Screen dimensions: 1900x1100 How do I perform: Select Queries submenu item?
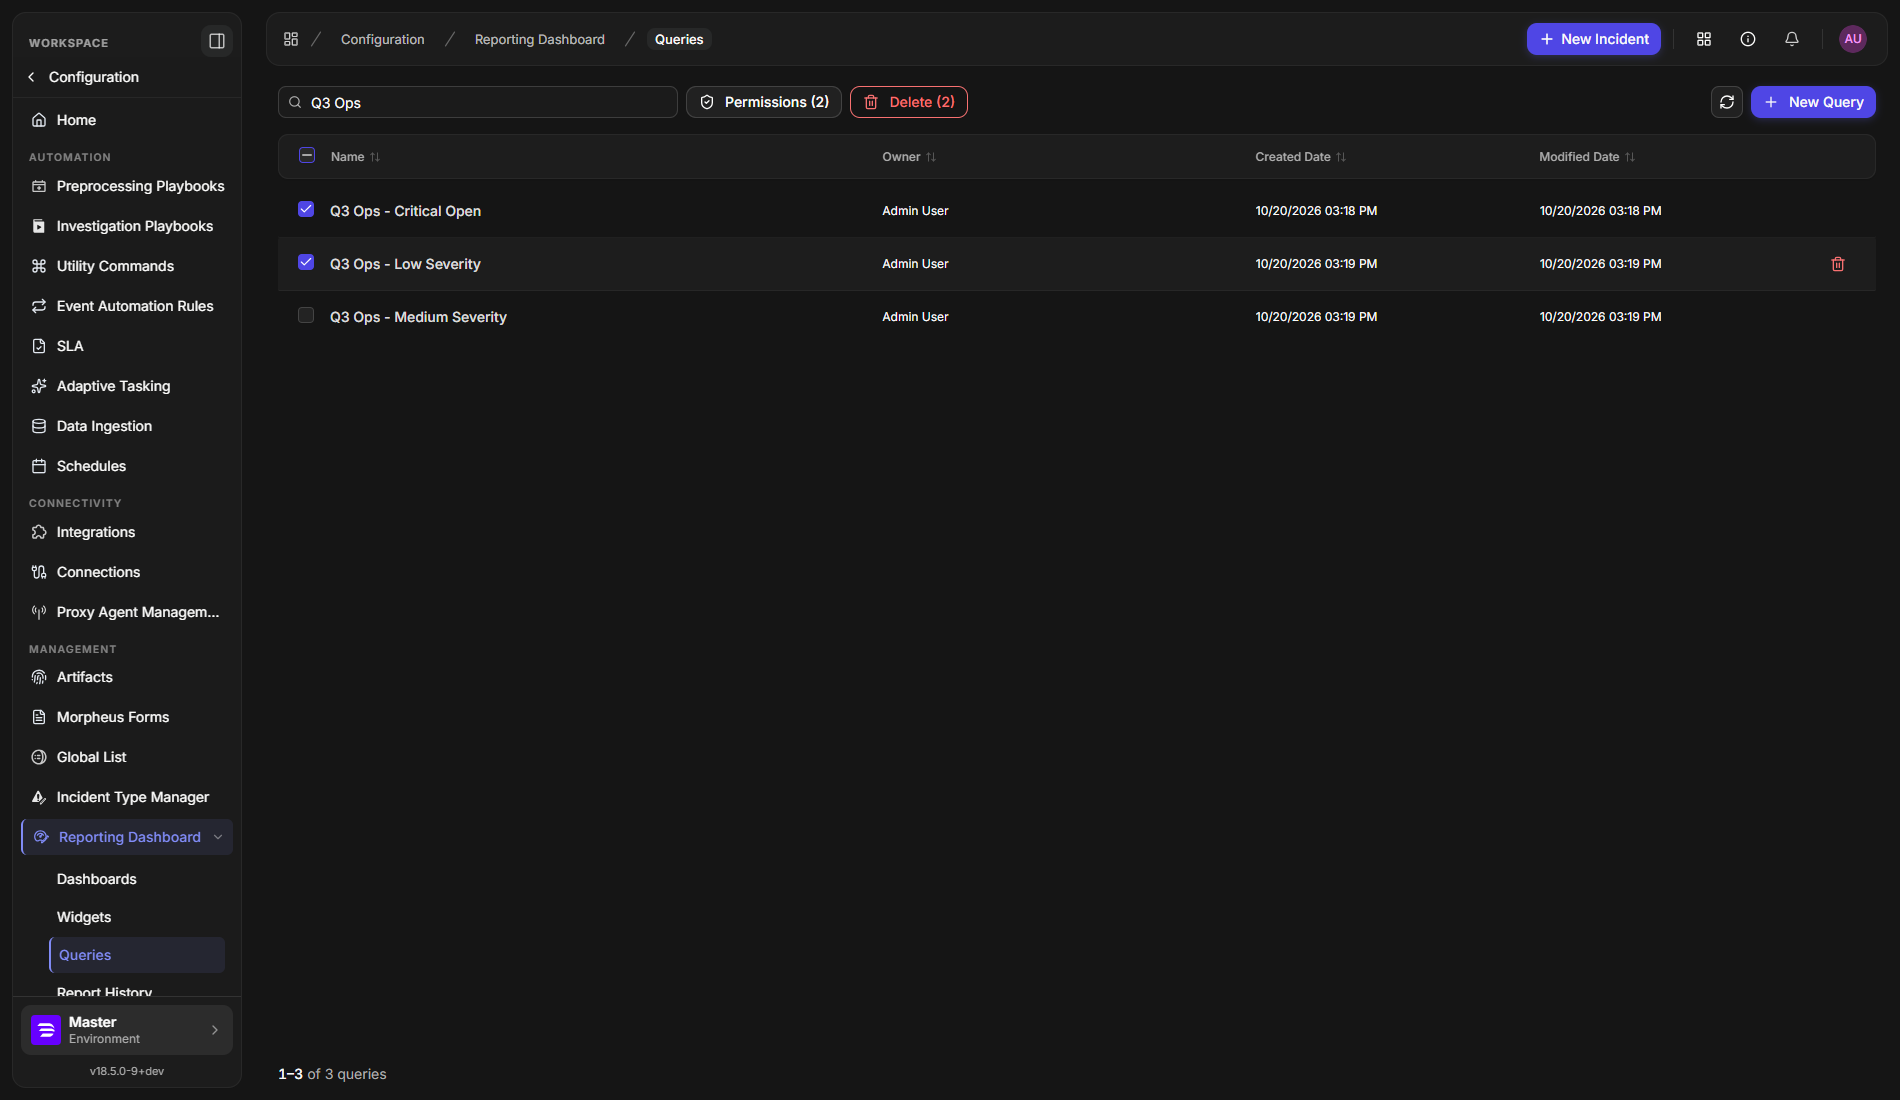pos(137,955)
